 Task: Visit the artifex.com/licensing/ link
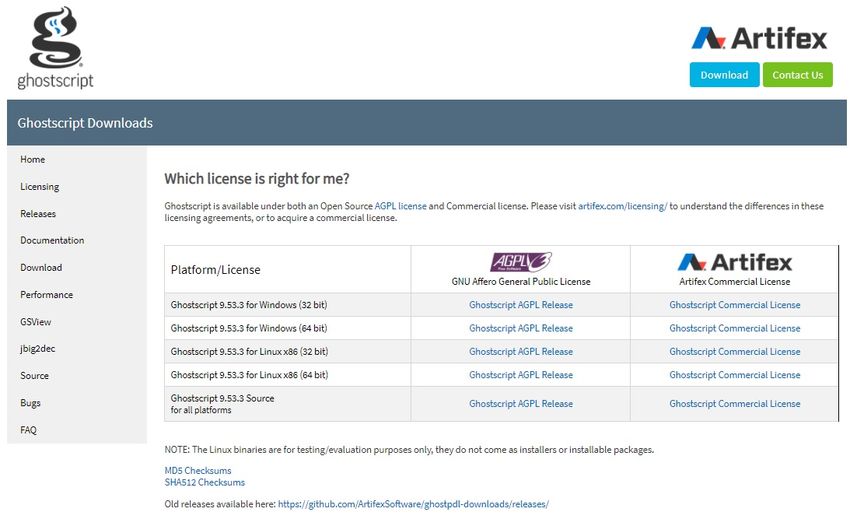(622, 206)
